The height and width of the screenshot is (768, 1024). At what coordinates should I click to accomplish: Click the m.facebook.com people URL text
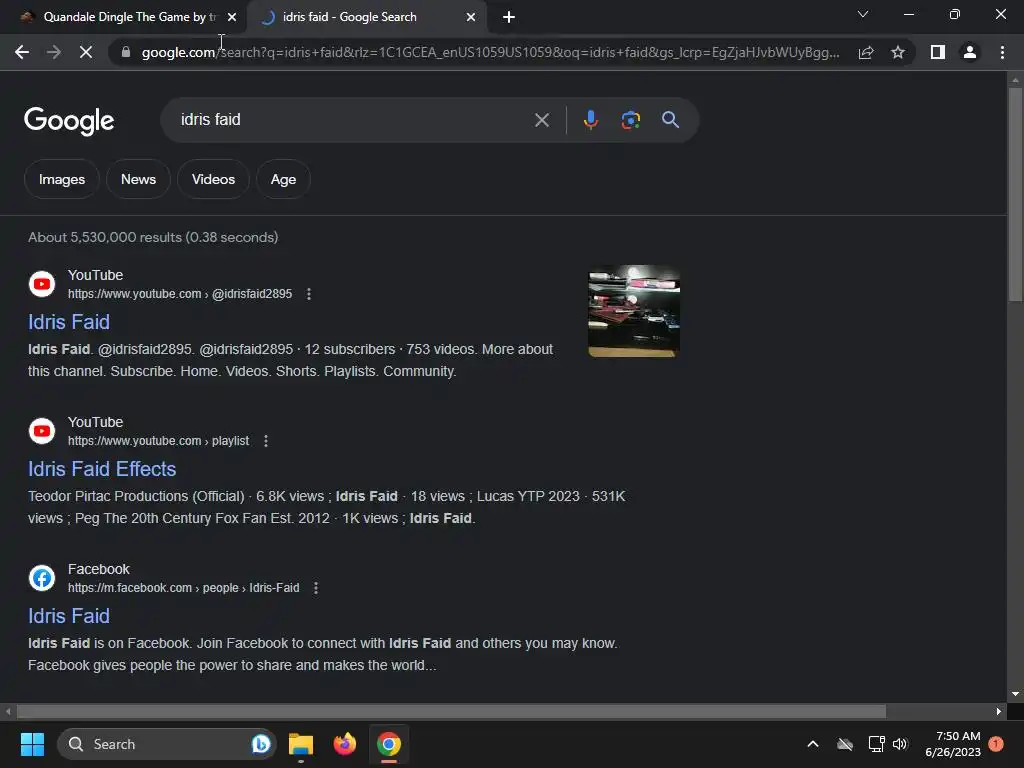184,588
